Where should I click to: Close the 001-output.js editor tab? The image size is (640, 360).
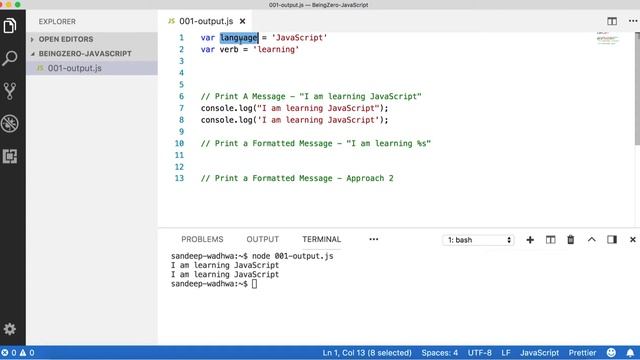(x=242, y=21)
